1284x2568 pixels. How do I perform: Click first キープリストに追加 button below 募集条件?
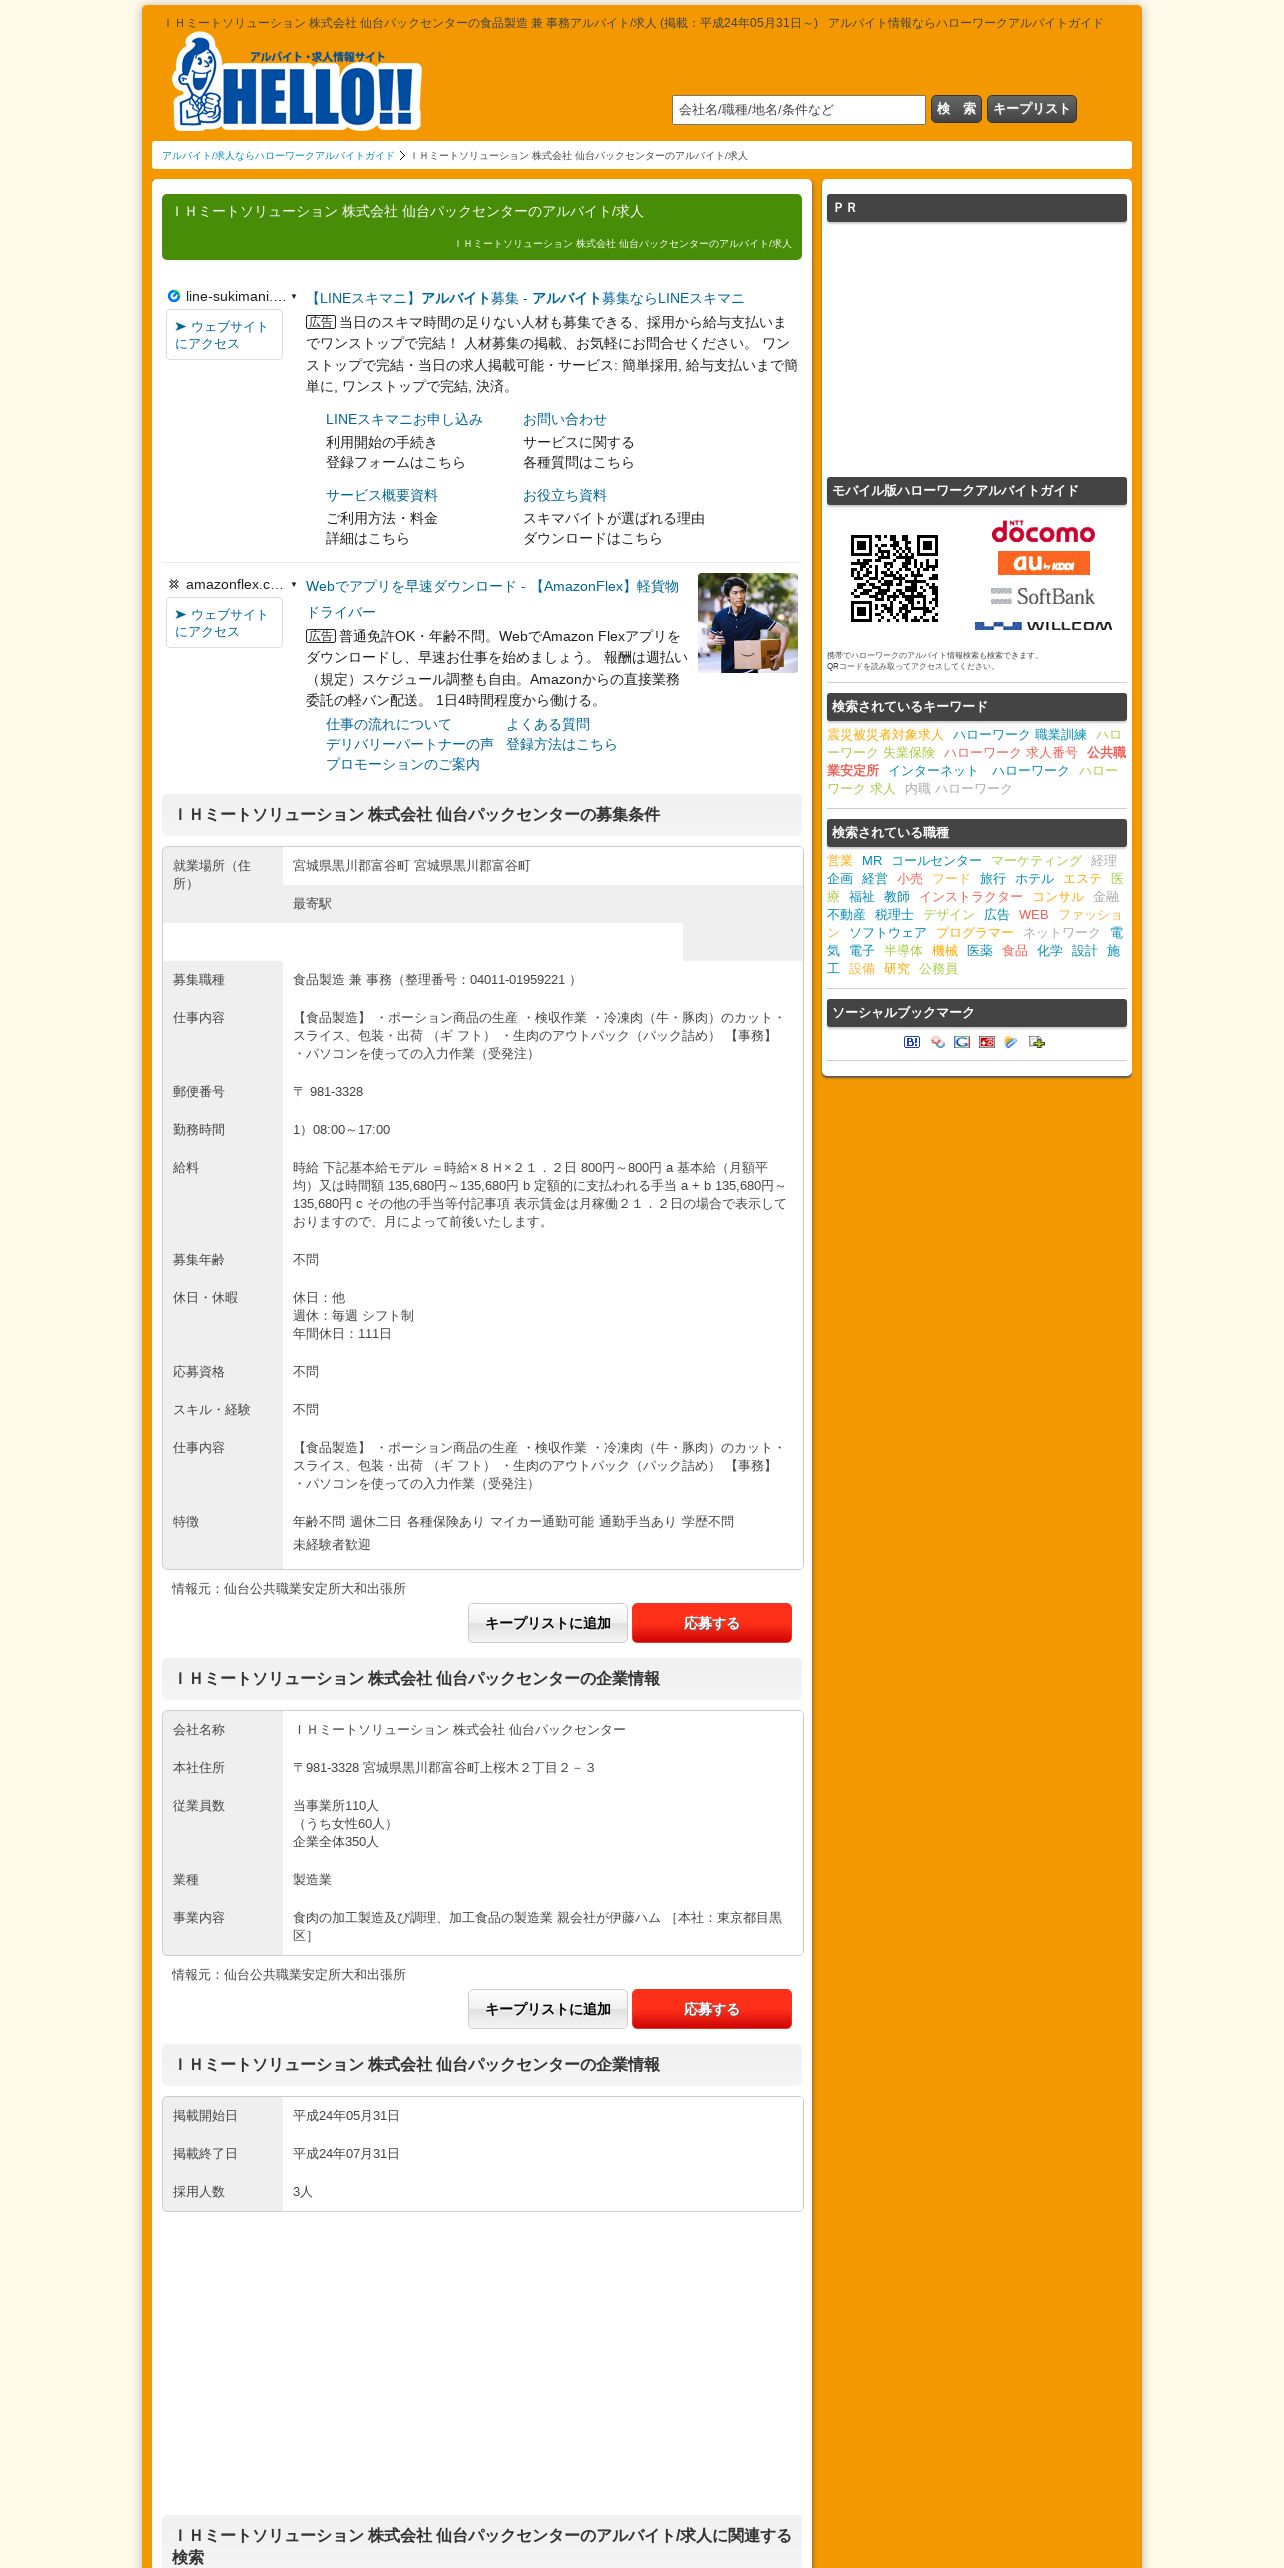548,1623
